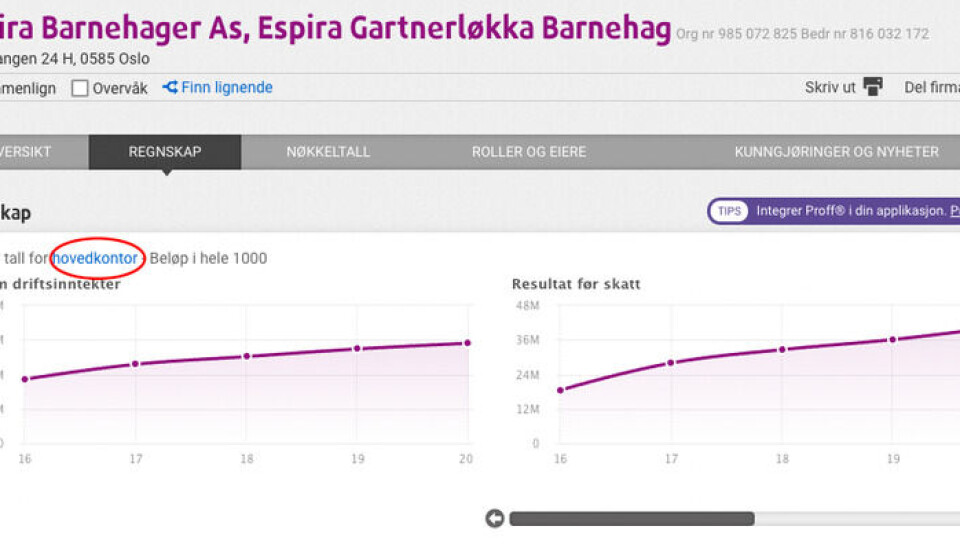This screenshot has width=960, height=548.
Task: Follow the circled hovedkontor link
Action: pos(95,258)
